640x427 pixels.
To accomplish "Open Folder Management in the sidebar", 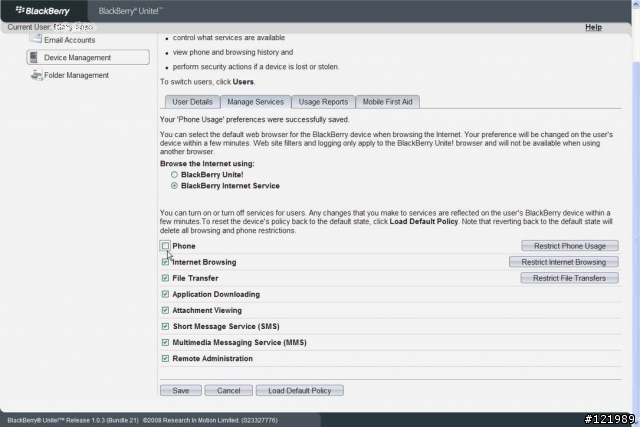I will pos(76,75).
